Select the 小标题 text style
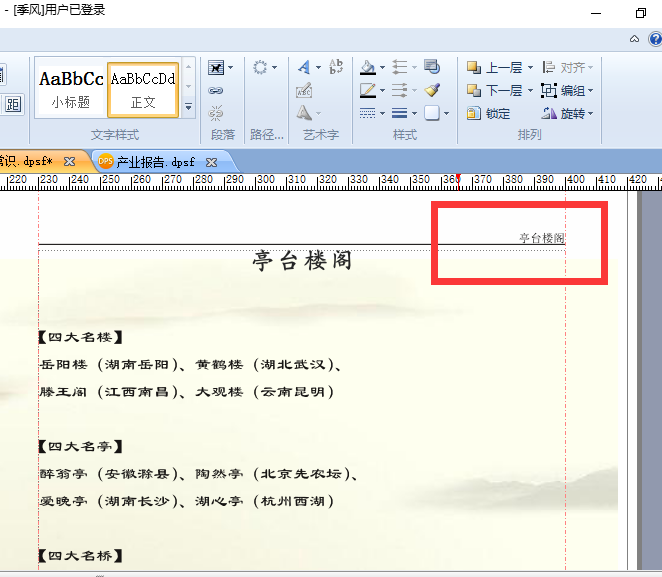 click(x=71, y=89)
